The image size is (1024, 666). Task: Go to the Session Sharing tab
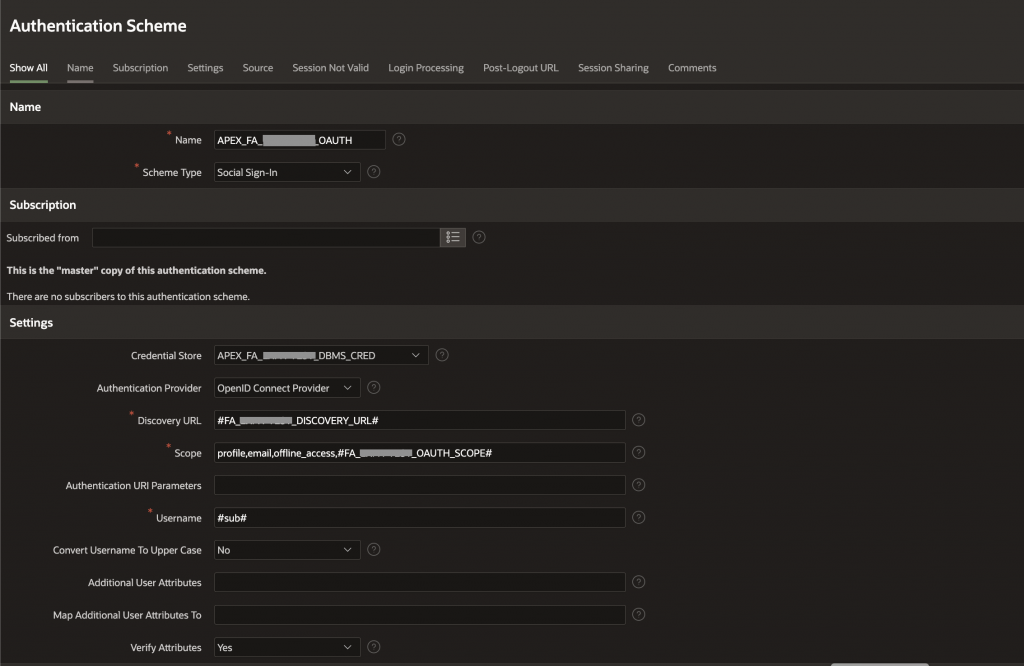[x=613, y=68]
